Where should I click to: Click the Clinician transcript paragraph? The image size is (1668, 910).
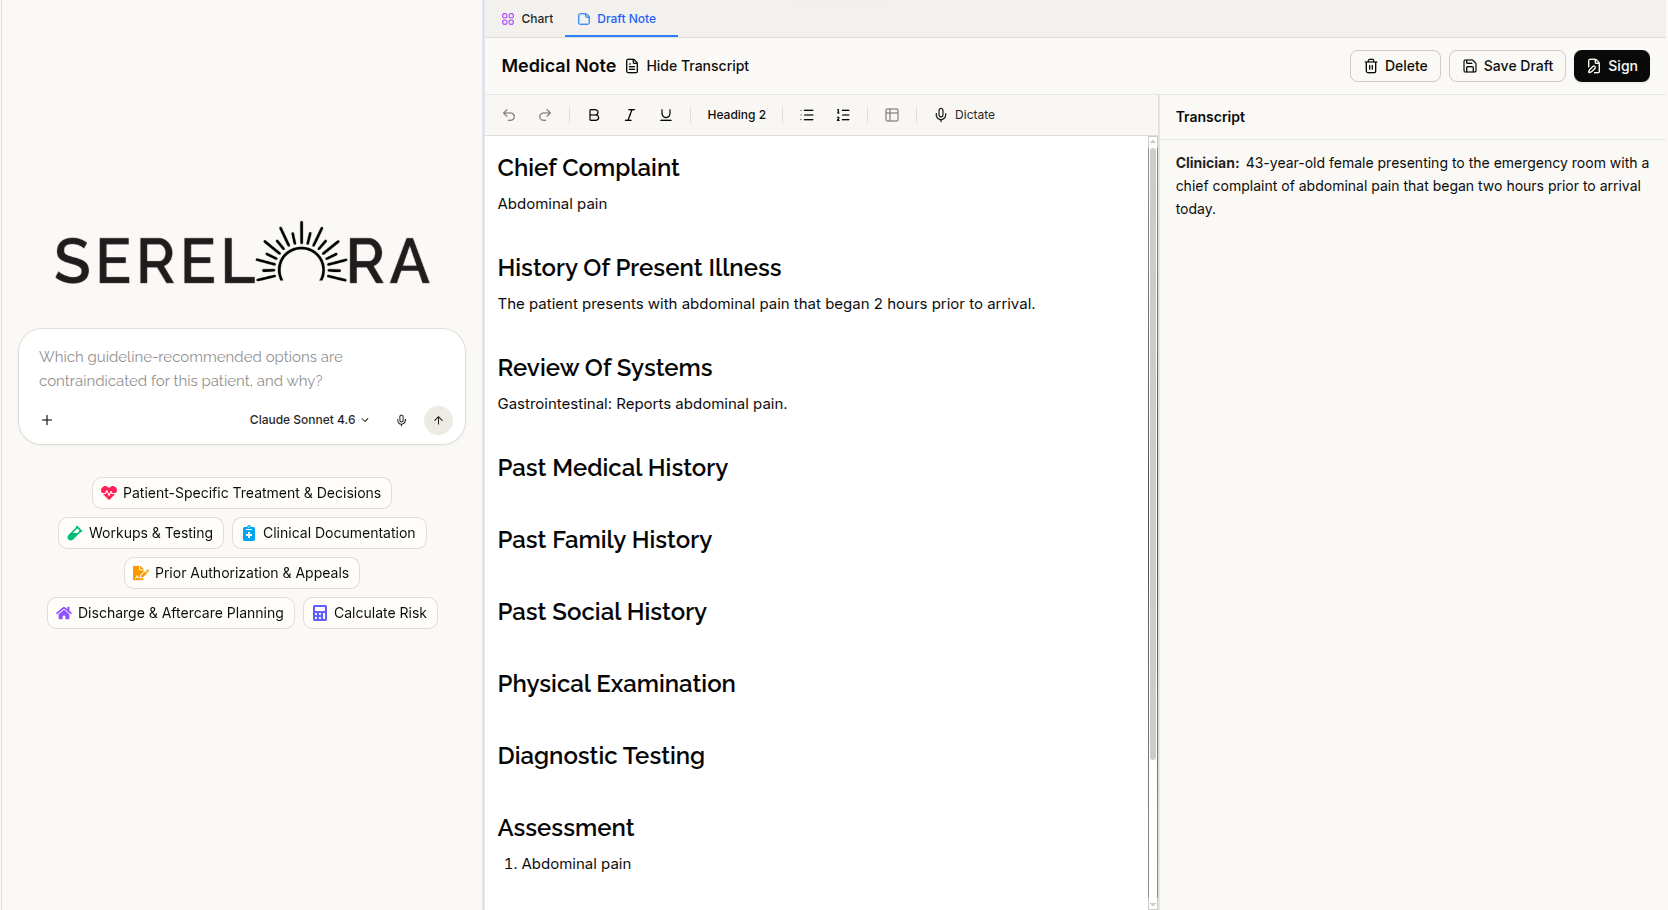pos(1412,186)
